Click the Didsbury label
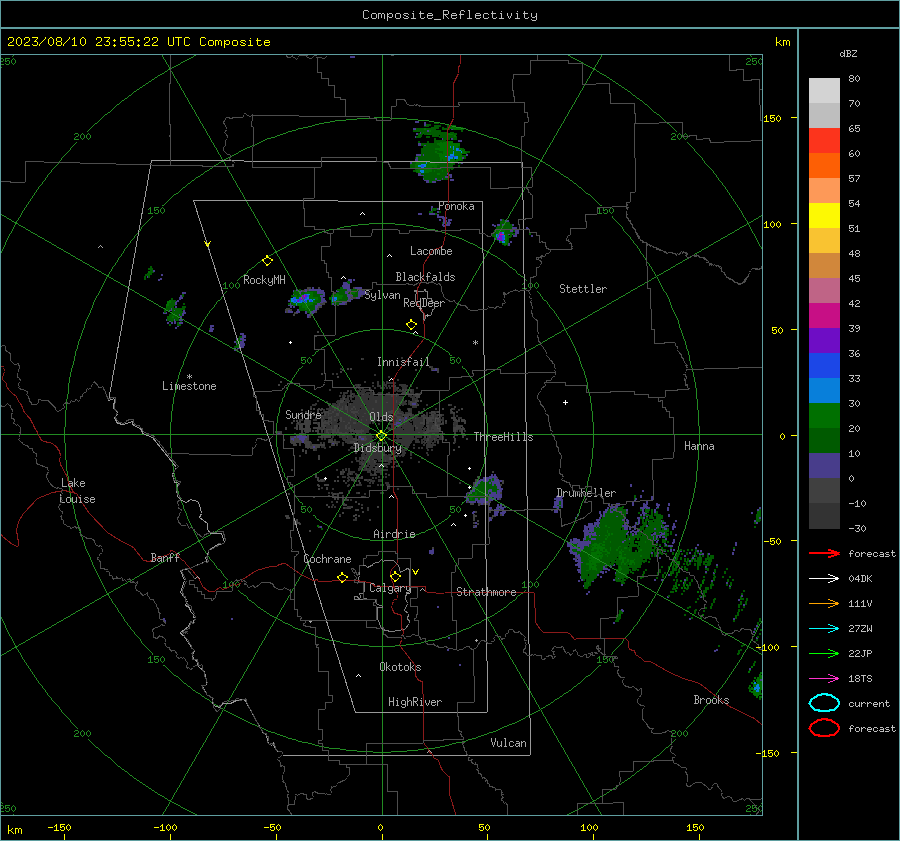The height and width of the screenshot is (841, 900). (x=378, y=448)
